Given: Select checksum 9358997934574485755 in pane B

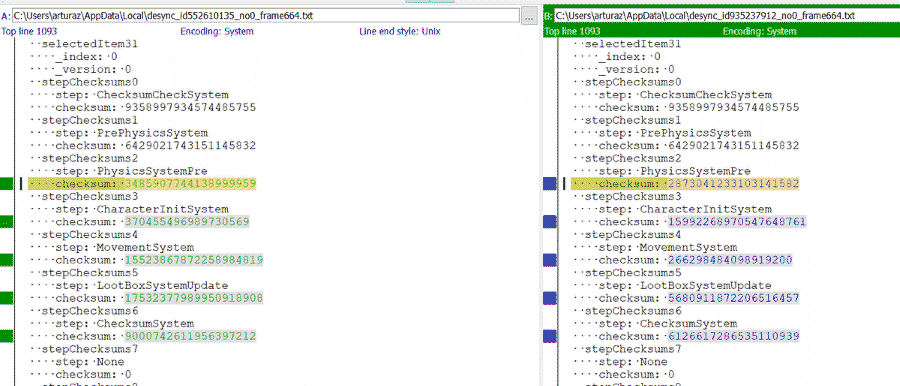Looking at the screenshot, I should coord(733,107).
